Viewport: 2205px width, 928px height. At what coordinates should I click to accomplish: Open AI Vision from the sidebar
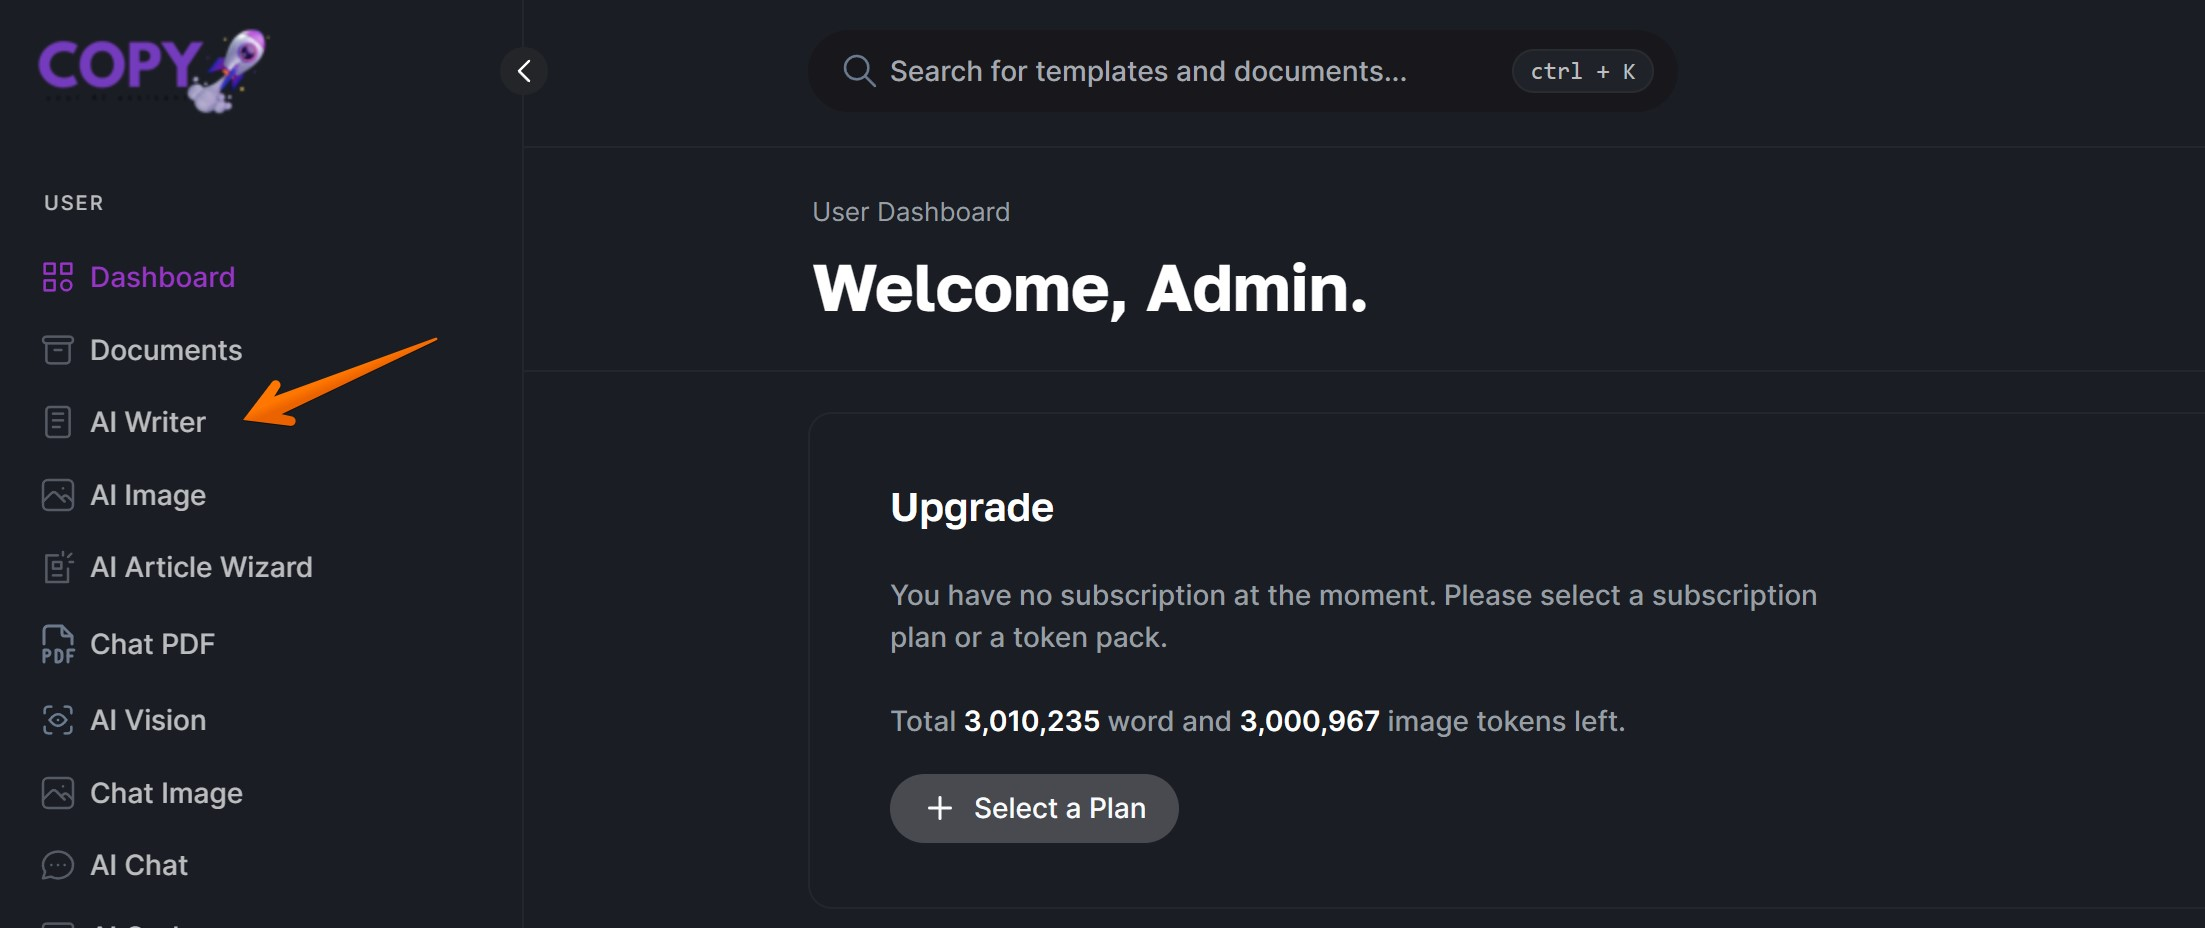148,720
